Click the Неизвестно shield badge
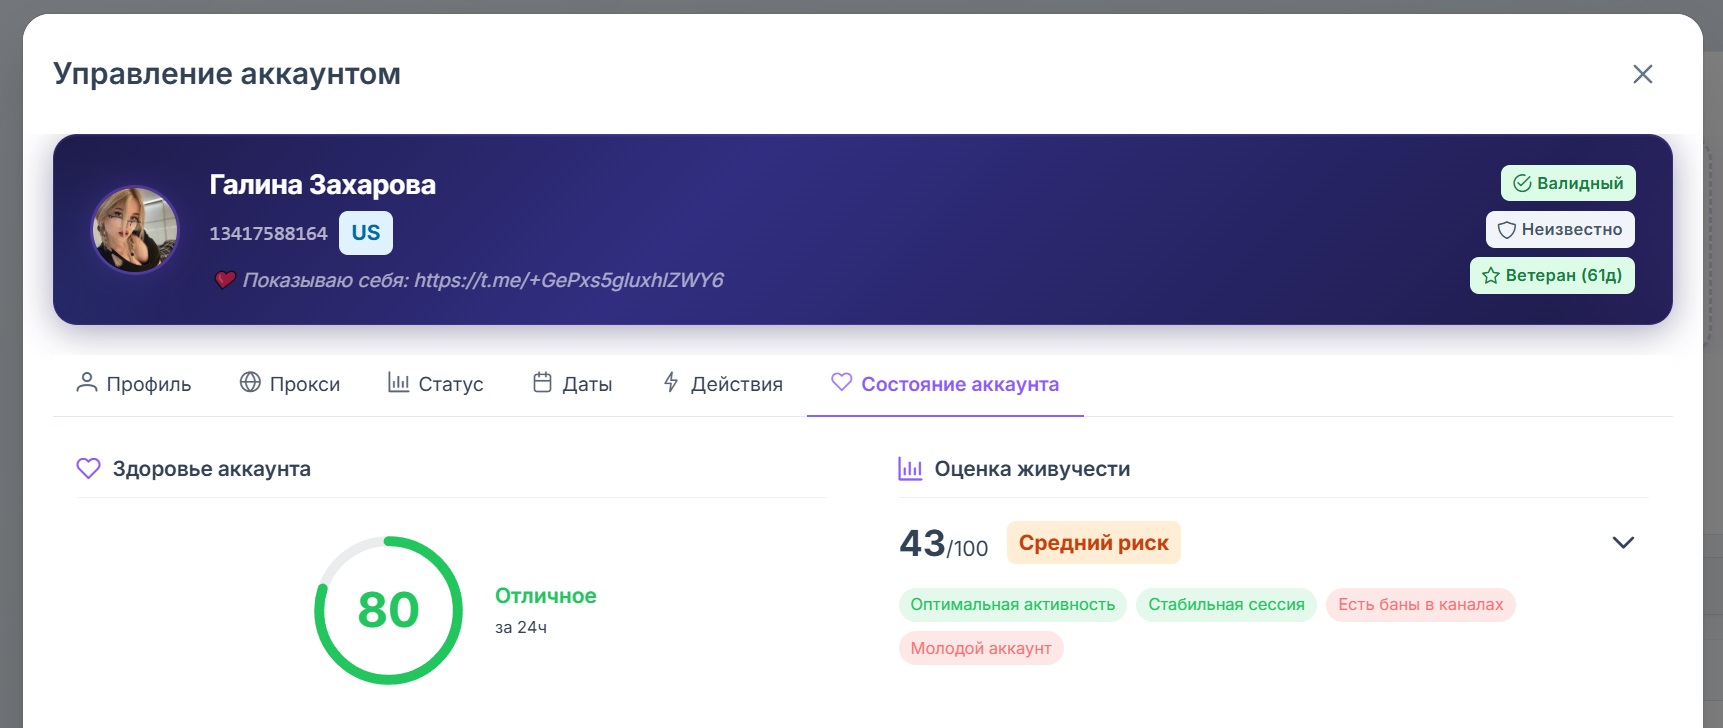The height and width of the screenshot is (728, 1723). [1560, 229]
